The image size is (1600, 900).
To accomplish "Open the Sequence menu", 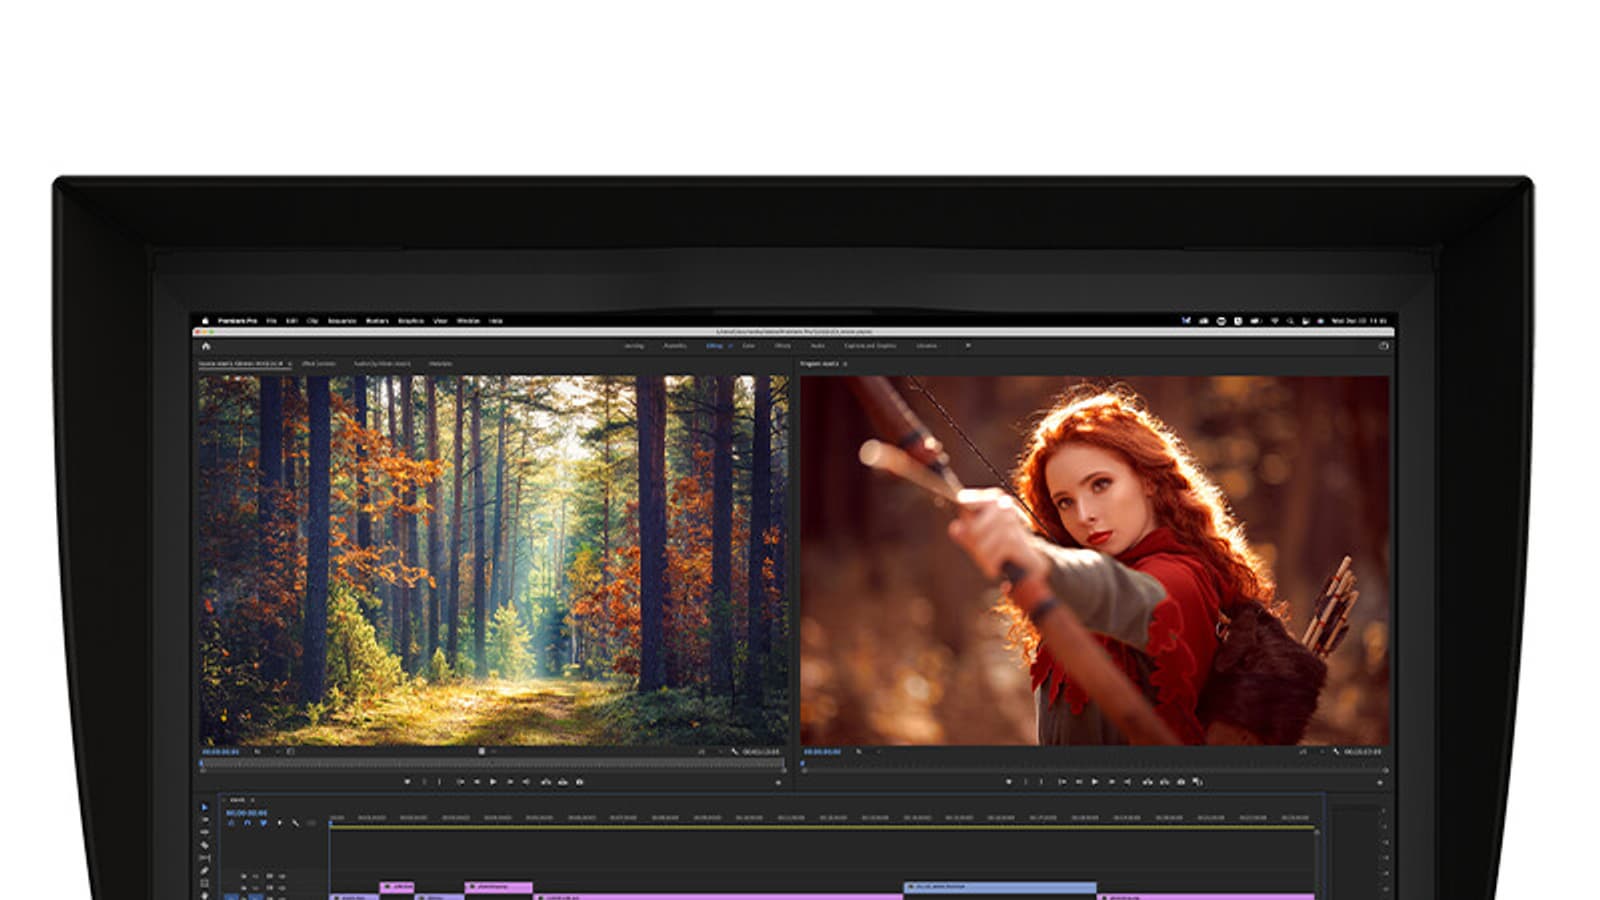I will (x=342, y=321).
